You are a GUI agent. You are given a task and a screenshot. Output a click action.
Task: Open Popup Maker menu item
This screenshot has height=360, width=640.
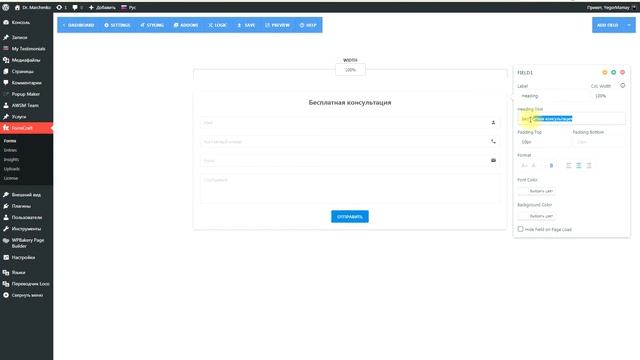[x=27, y=94]
